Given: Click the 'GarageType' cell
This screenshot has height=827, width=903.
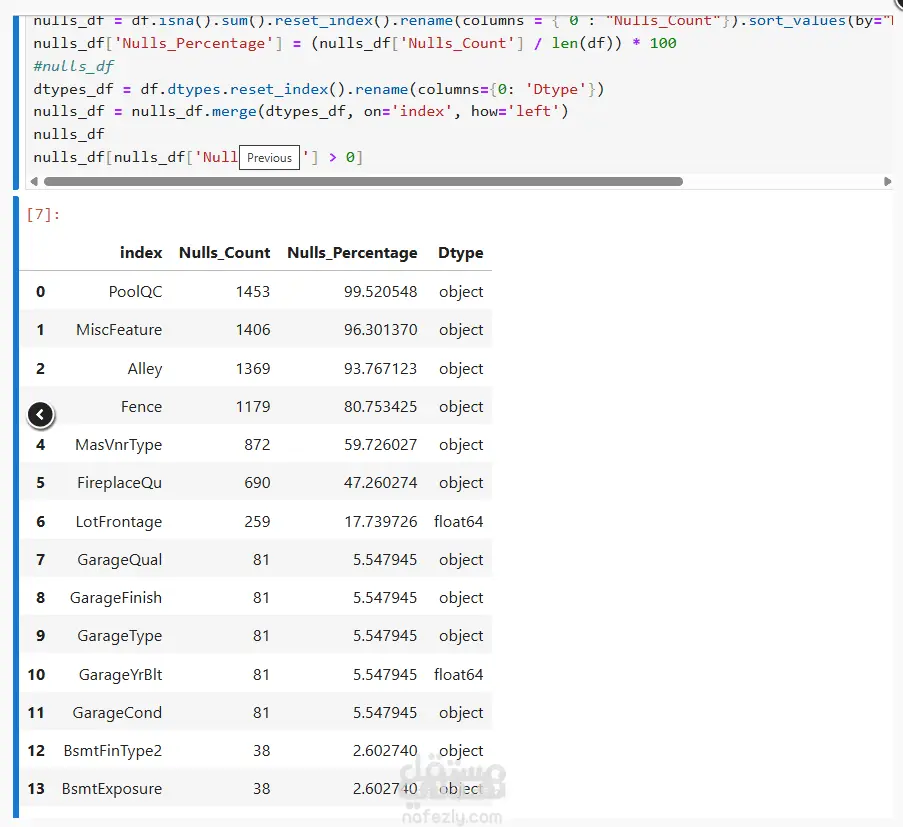Looking at the screenshot, I should pyautogui.click(x=120, y=636).
